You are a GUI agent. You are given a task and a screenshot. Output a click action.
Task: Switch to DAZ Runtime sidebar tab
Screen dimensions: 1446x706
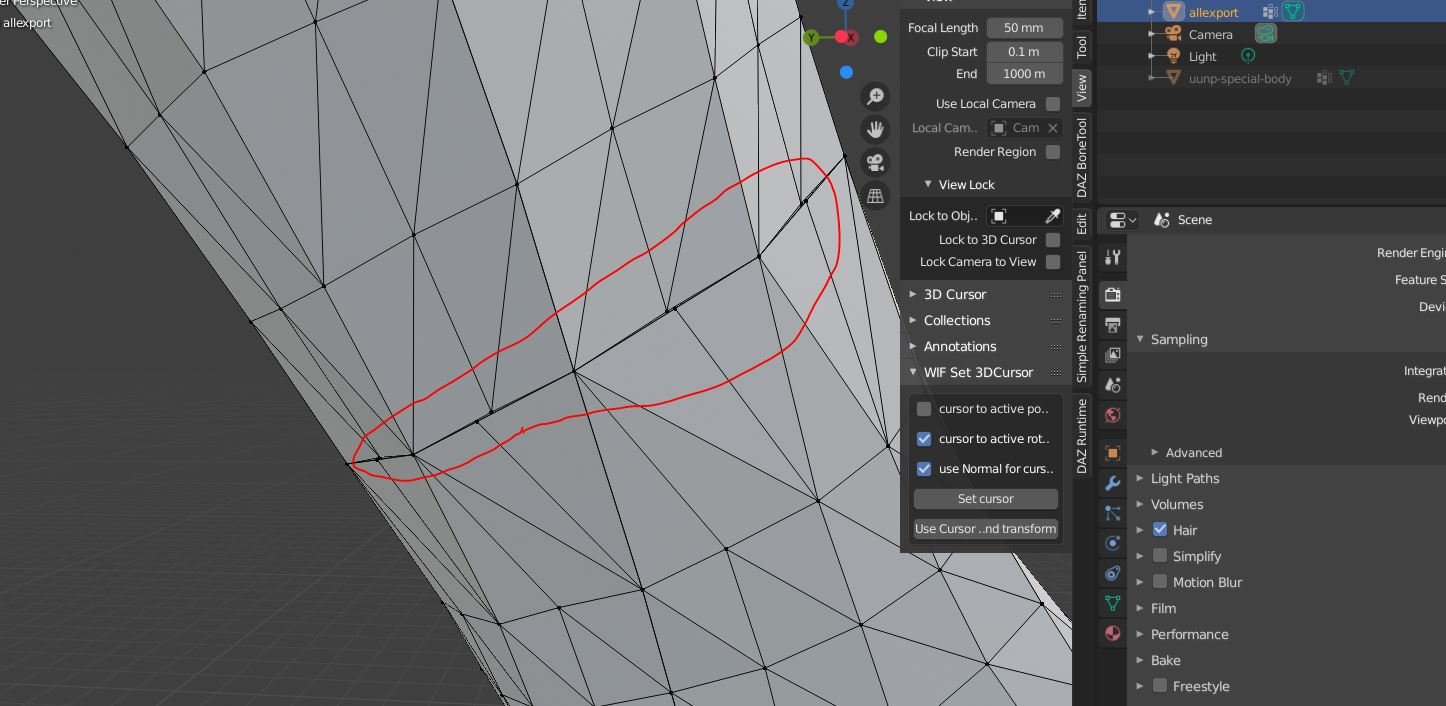[1081, 435]
